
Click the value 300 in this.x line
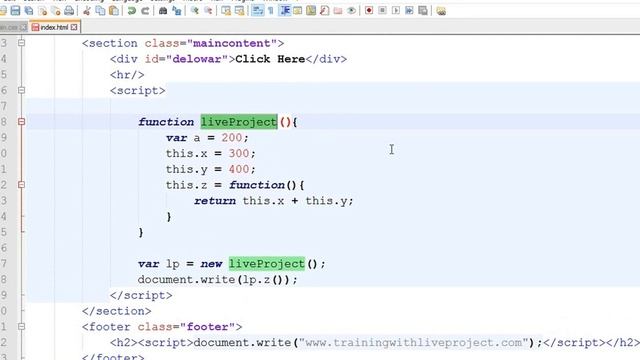pyautogui.click(x=239, y=153)
